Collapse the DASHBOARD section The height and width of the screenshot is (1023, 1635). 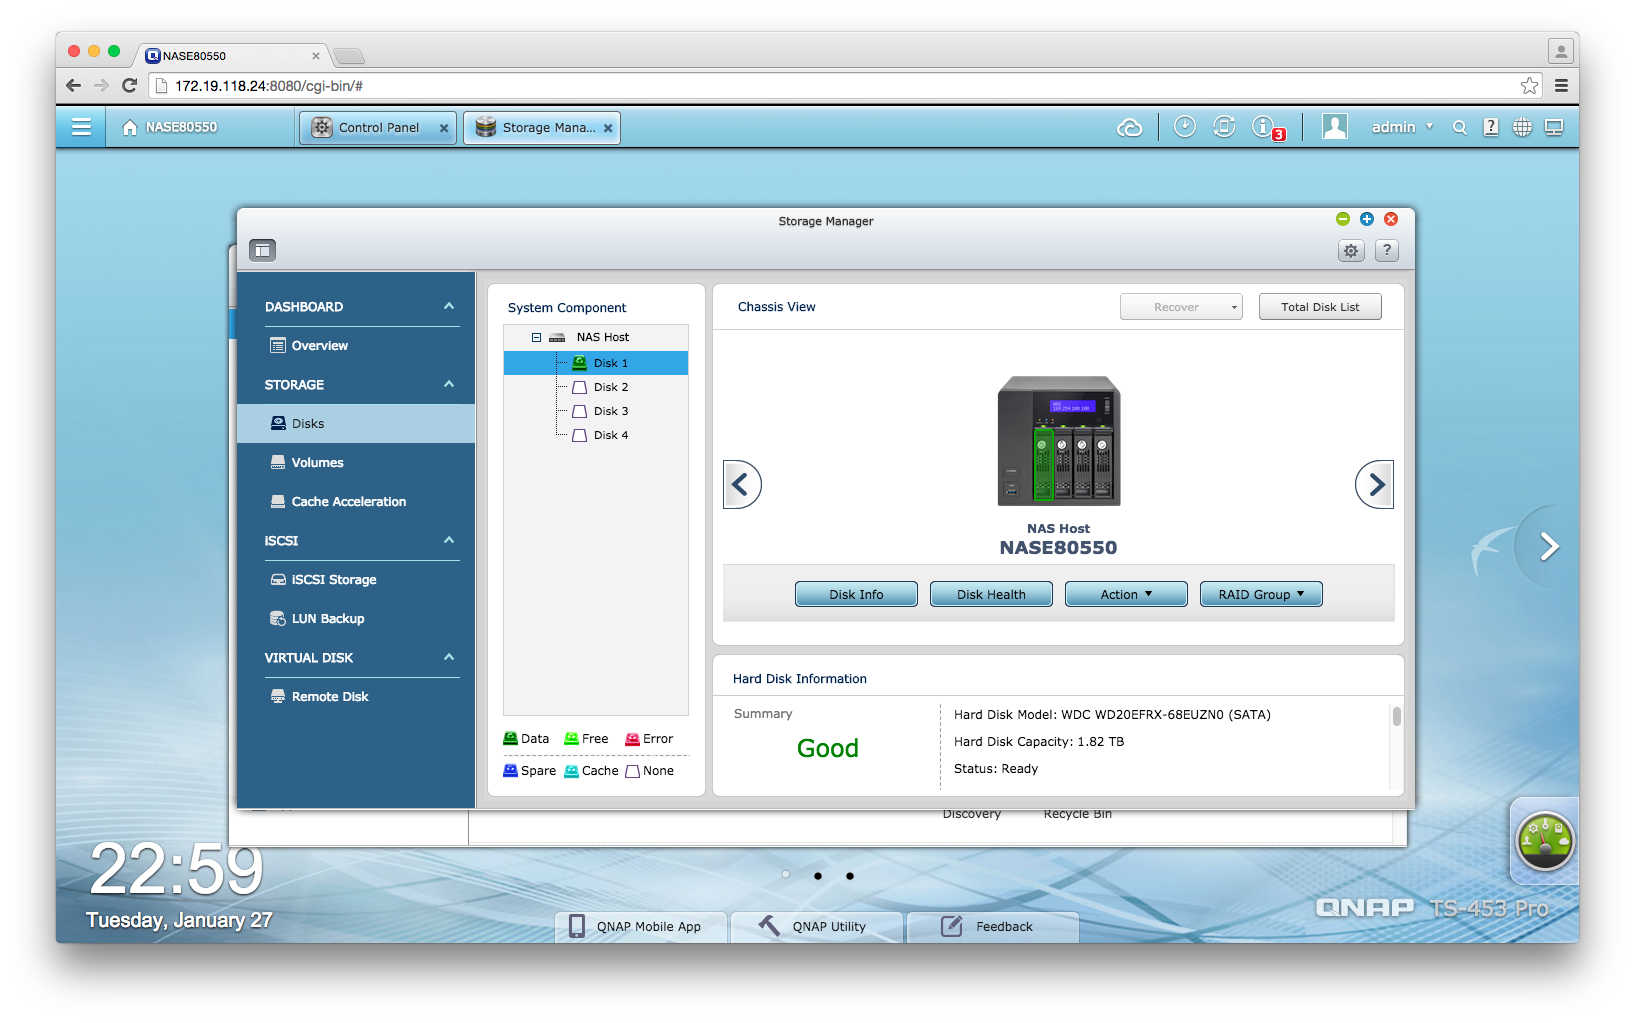point(449,306)
